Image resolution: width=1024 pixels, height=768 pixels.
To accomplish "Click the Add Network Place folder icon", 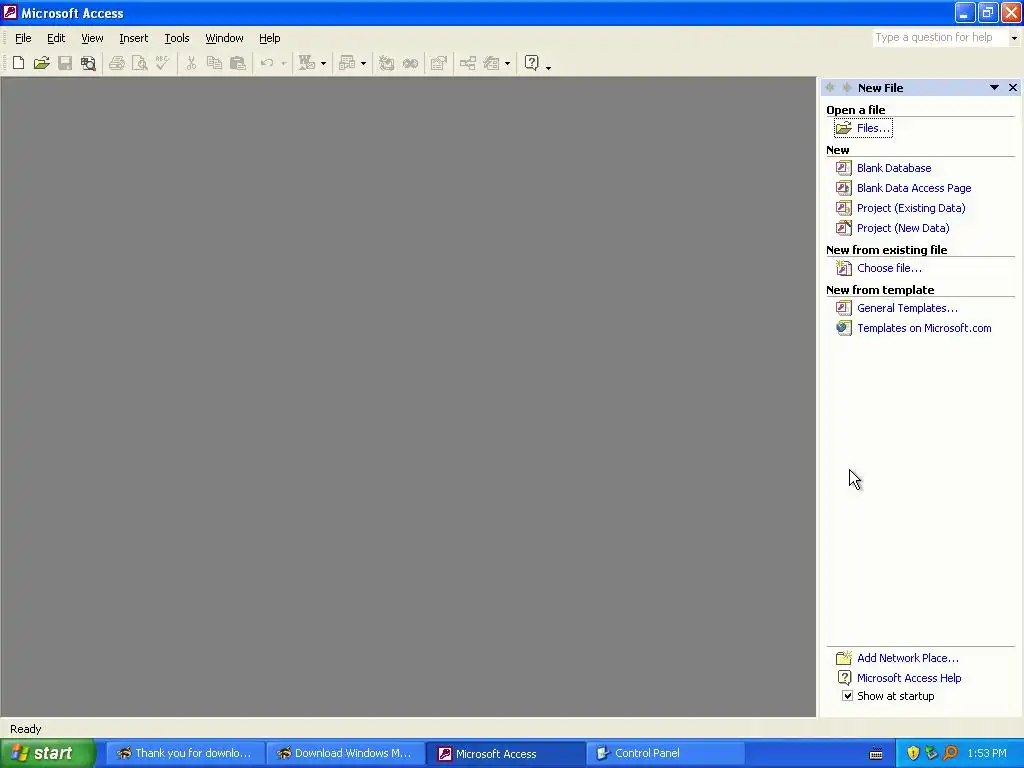I will [x=844, y=658].
